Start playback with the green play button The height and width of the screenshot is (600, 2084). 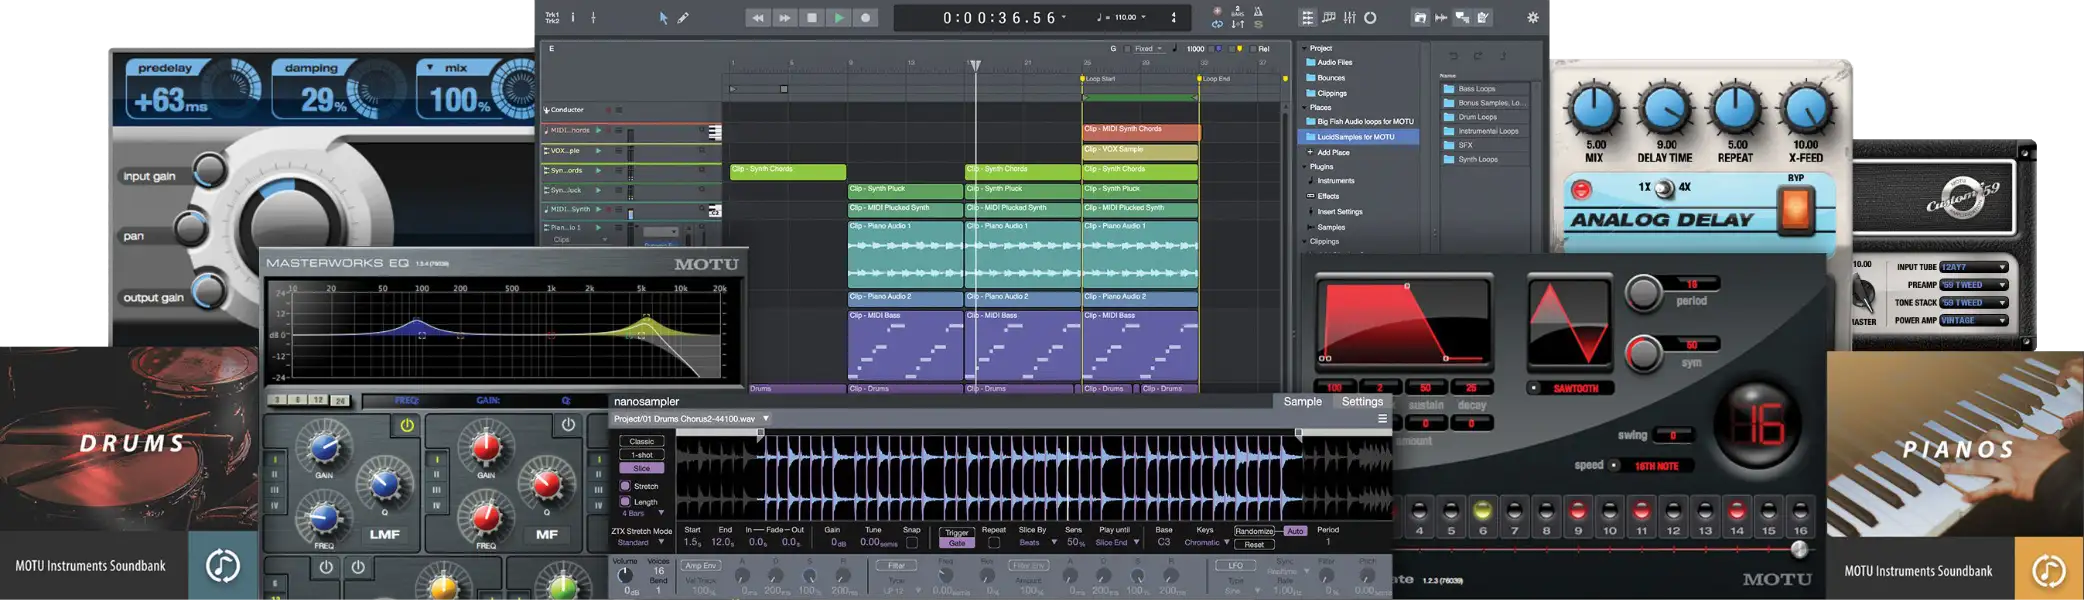point(839,17)
